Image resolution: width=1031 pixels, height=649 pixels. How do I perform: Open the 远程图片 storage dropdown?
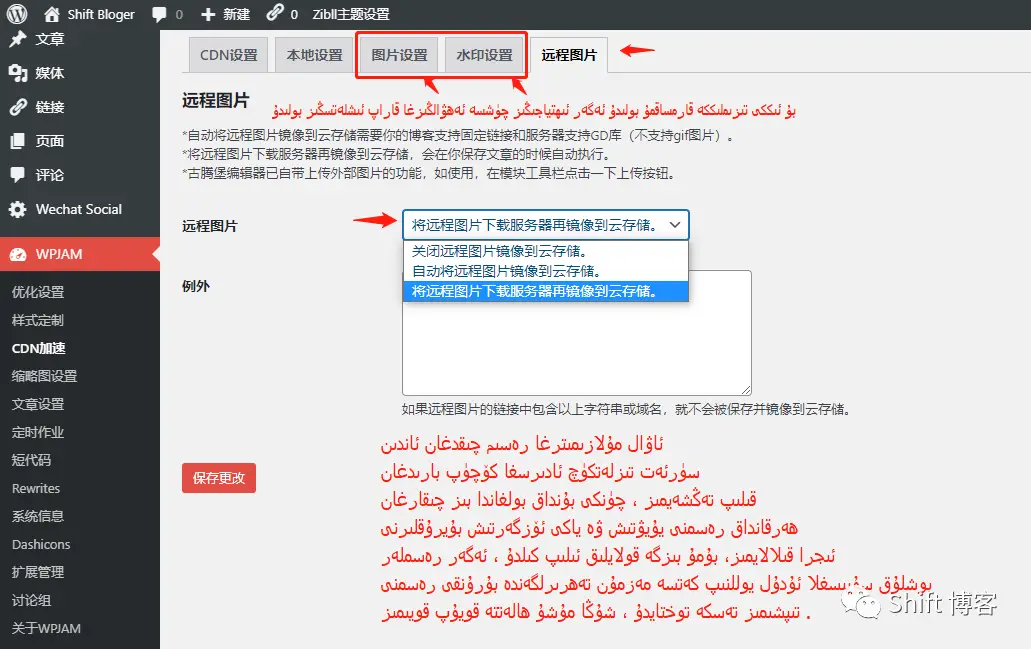pos(545,225)
